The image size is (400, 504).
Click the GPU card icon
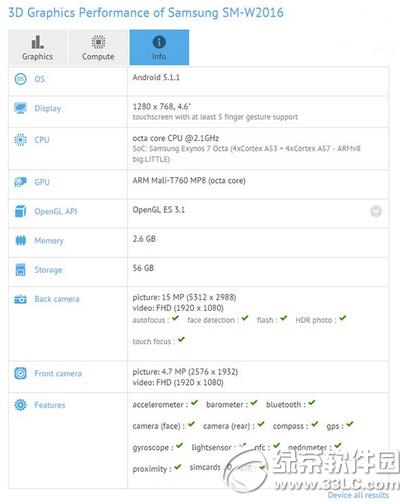pos(20,182)
